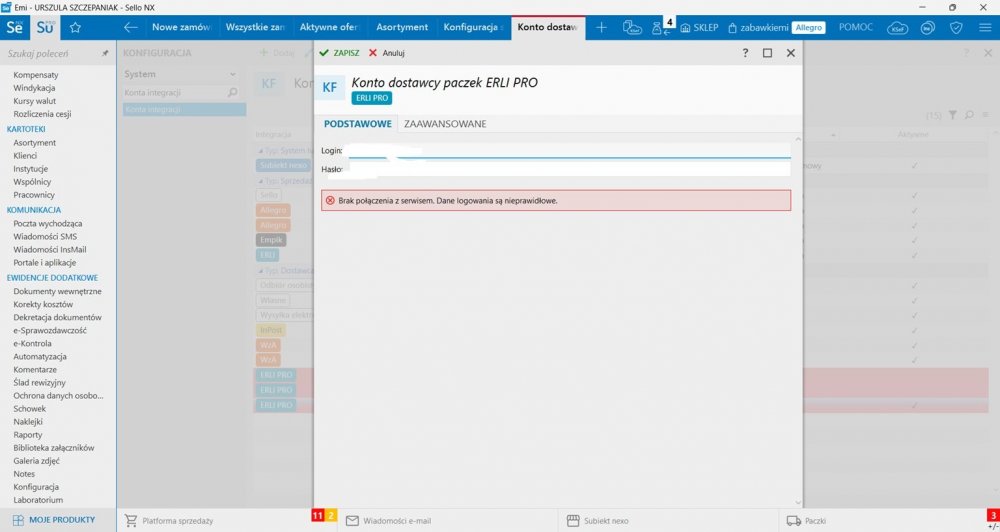Open Paczki truck panel

tap(807, 521)
